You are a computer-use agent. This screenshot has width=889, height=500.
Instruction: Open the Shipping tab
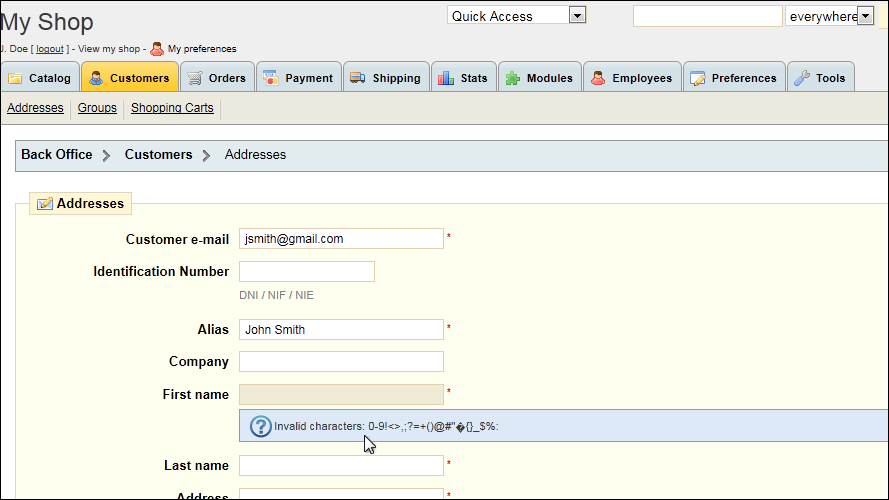pyautogui.click(x=386, y=77)
